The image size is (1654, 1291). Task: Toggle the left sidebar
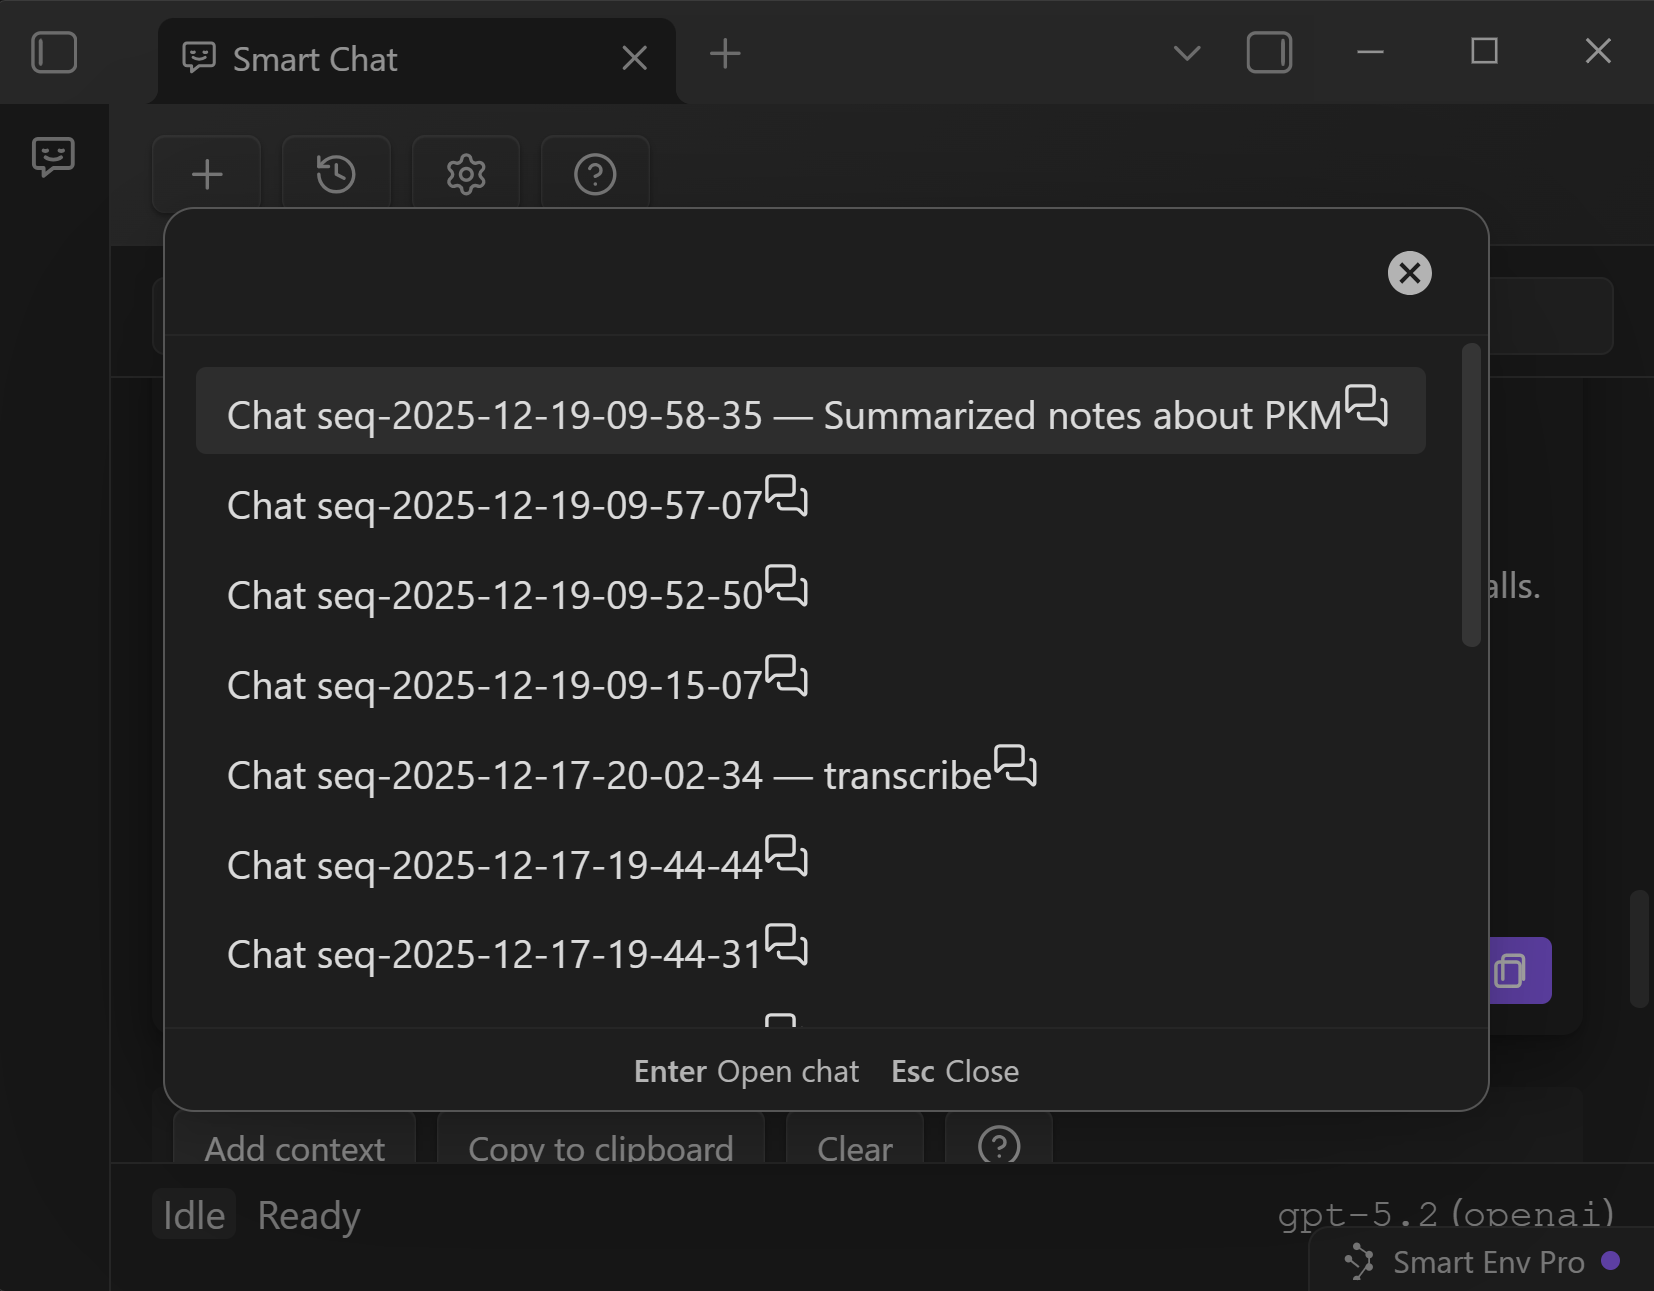pyautogui.click(x=54, y=52)
